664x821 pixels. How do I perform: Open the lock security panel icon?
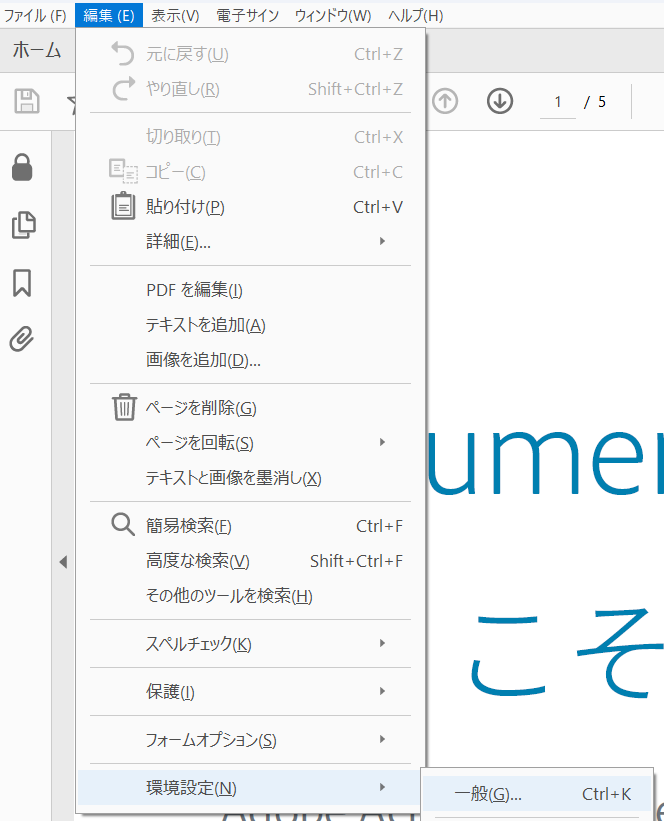22,168
